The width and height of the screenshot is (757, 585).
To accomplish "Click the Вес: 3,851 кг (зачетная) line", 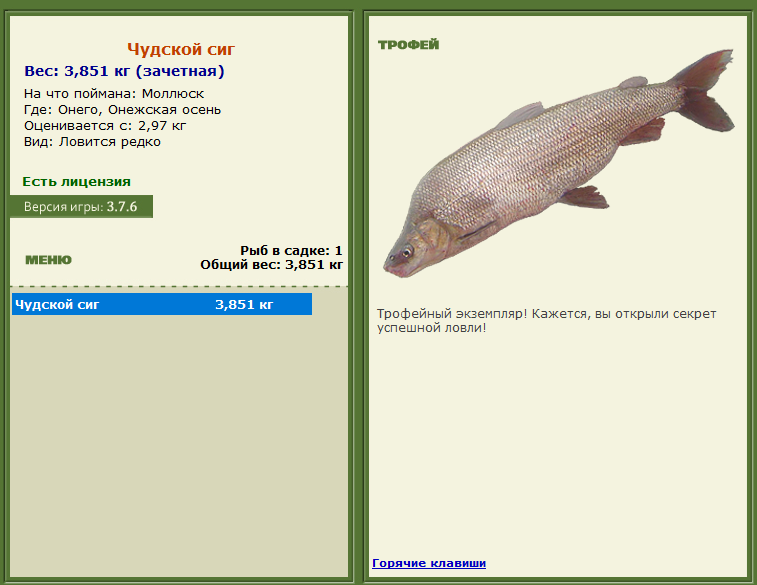I will pyautogui.click(x=124, y=71).
